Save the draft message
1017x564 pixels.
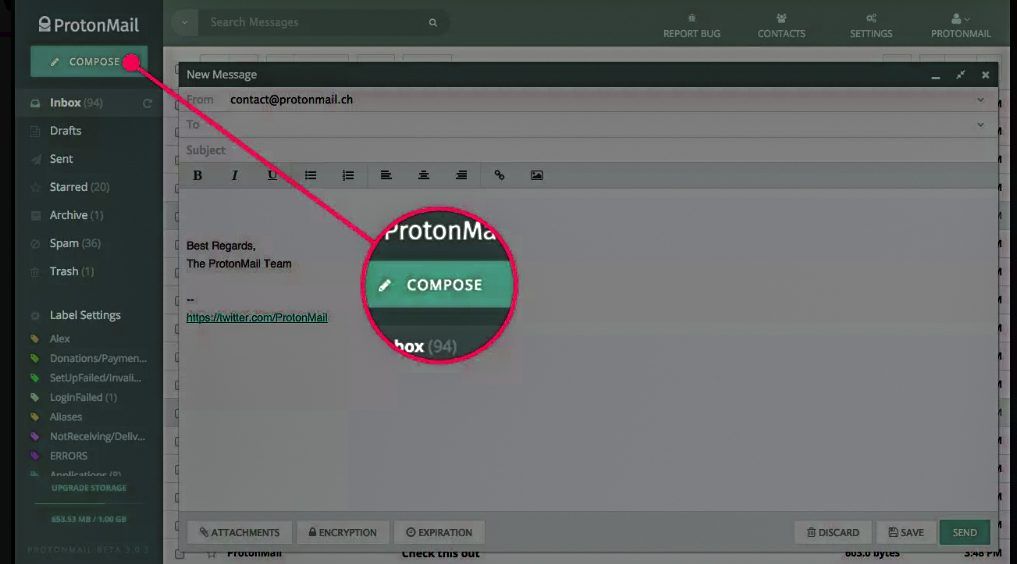906,532
